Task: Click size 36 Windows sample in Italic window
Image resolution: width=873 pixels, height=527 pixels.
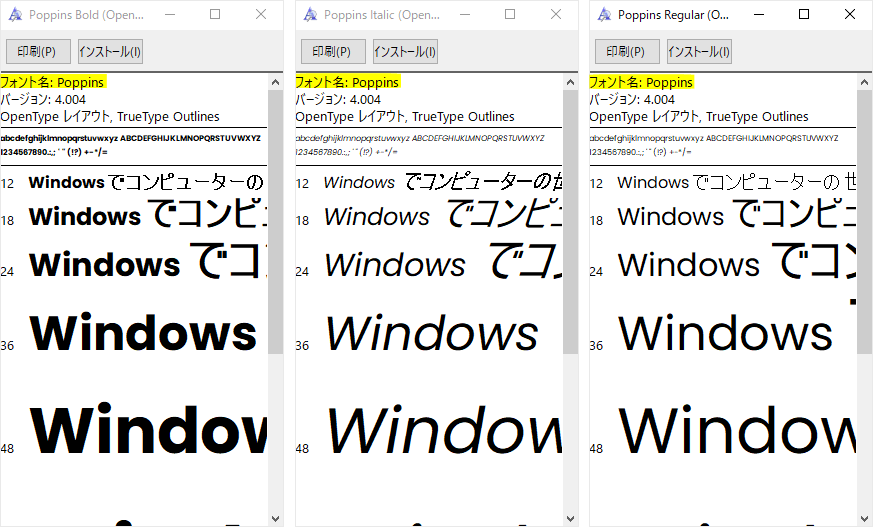Action: click(432, 333)
